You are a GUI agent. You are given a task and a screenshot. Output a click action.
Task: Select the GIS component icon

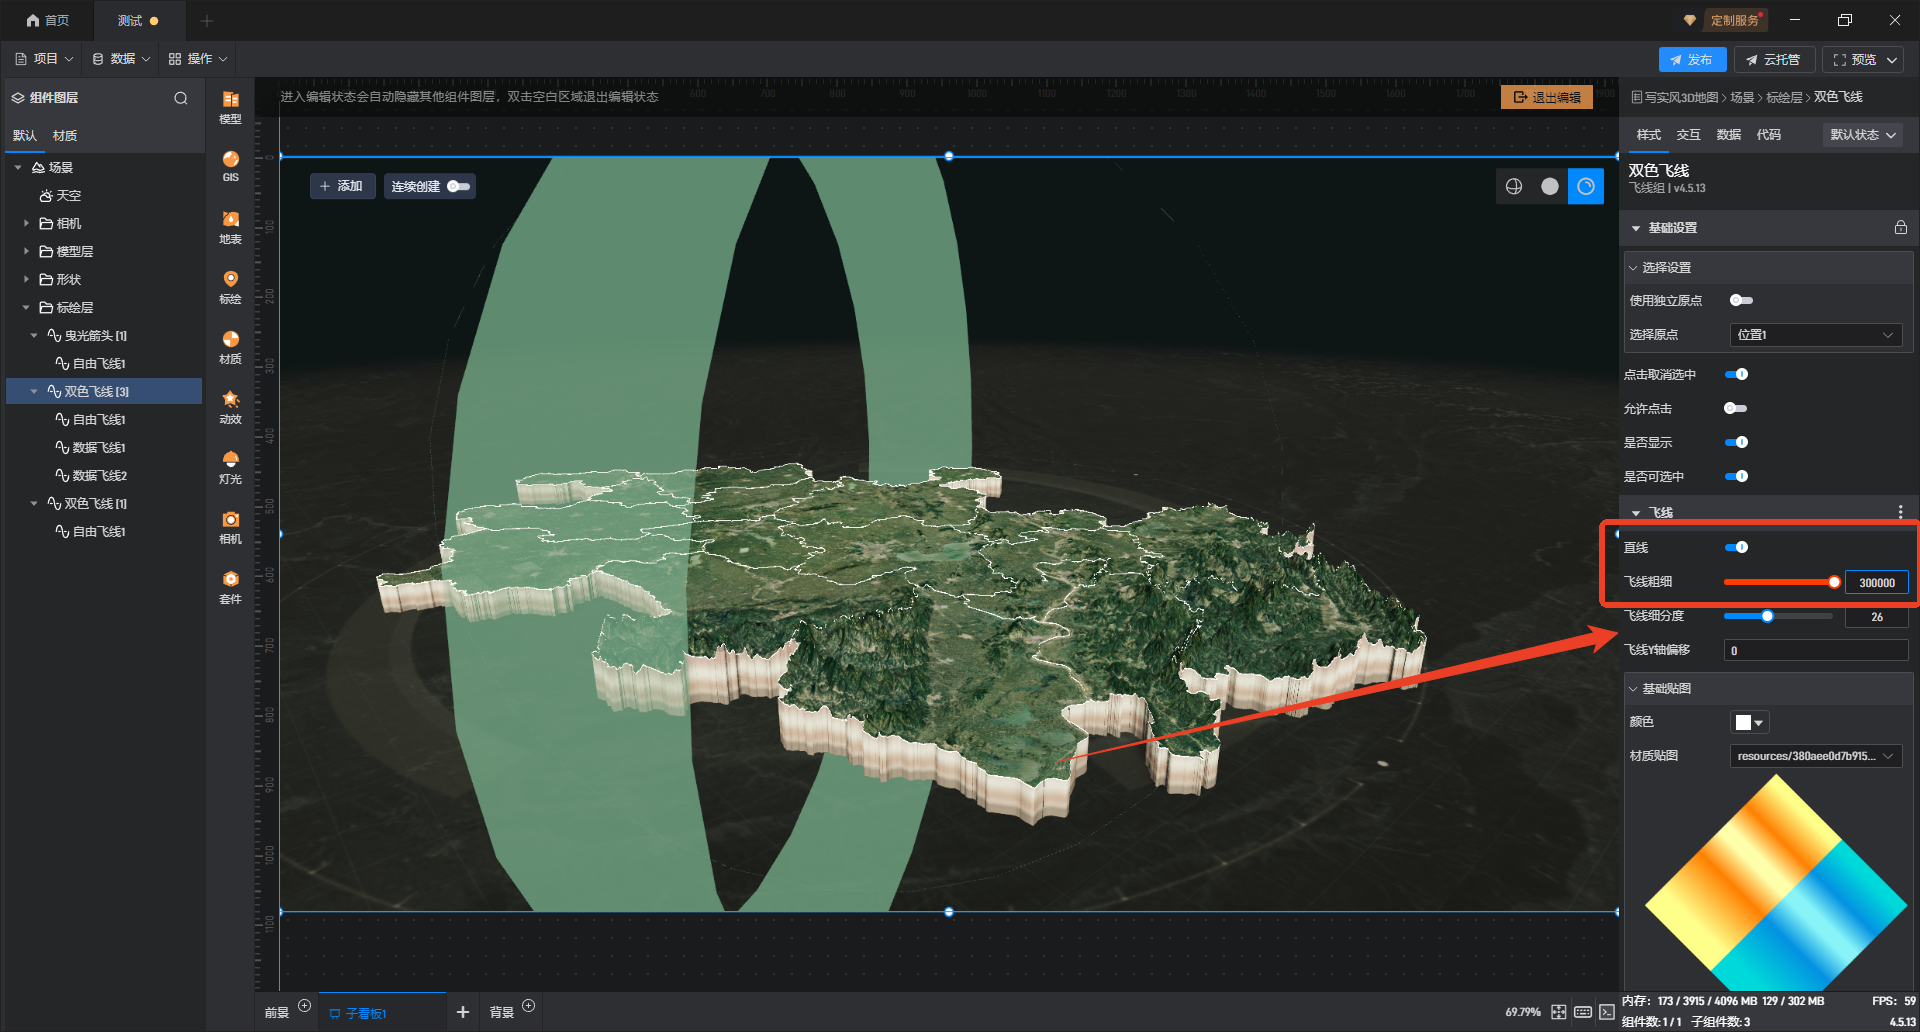[x=230, y=165]
